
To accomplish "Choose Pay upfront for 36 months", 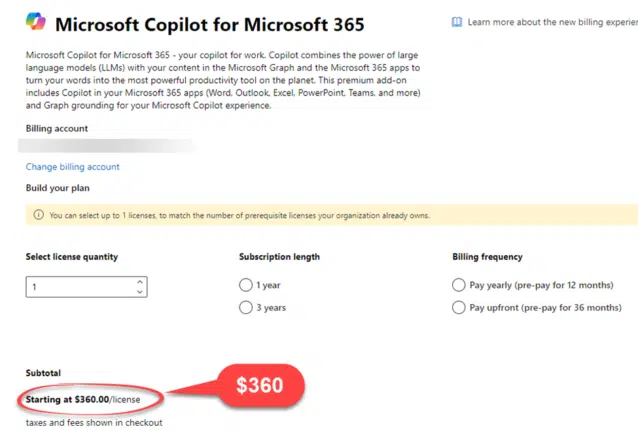I will point(459,307).
